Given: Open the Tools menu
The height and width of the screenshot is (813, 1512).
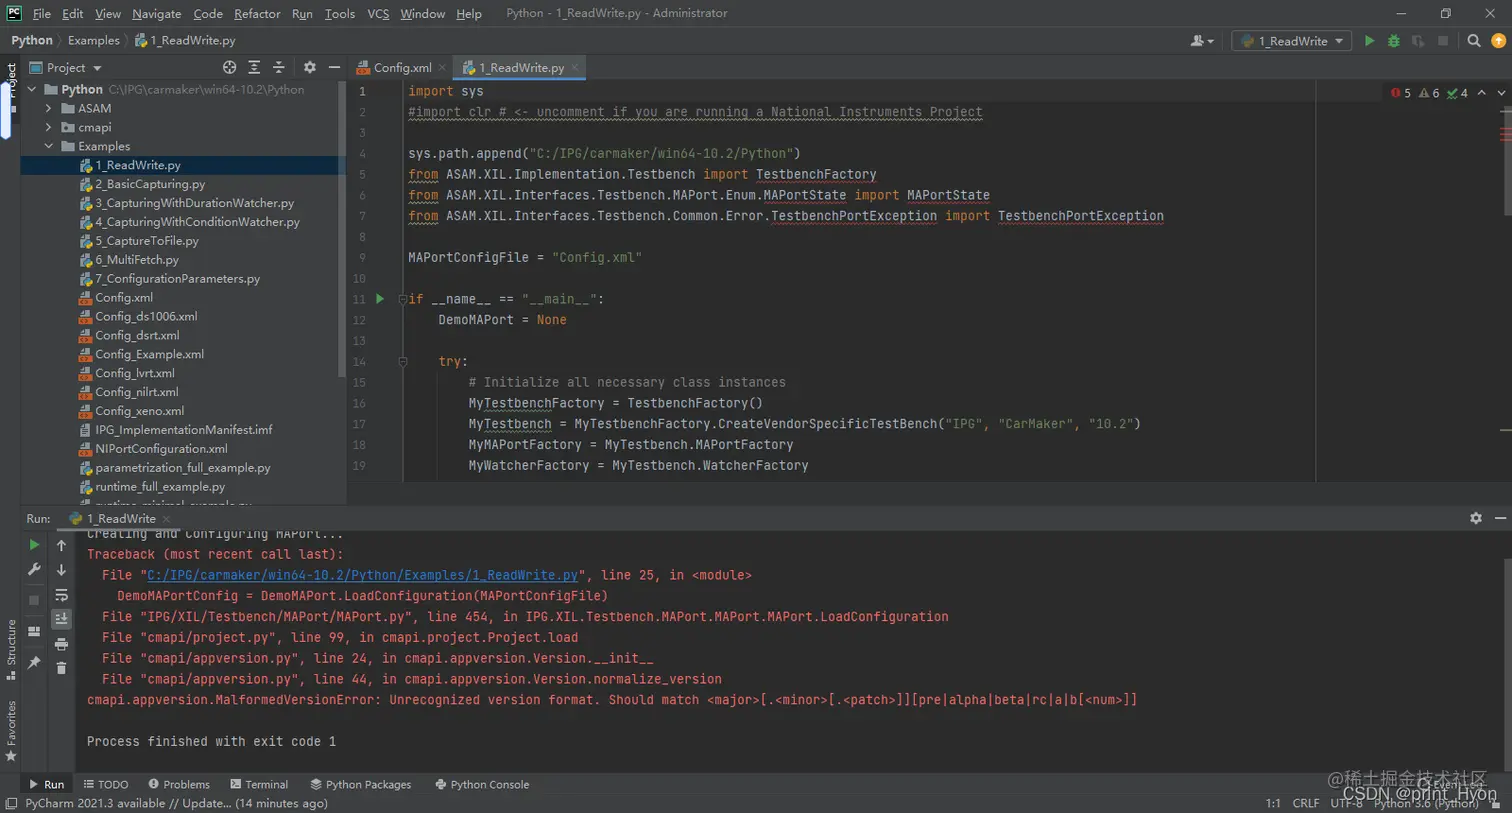Looking at the screenshot, I should point(340,14).
